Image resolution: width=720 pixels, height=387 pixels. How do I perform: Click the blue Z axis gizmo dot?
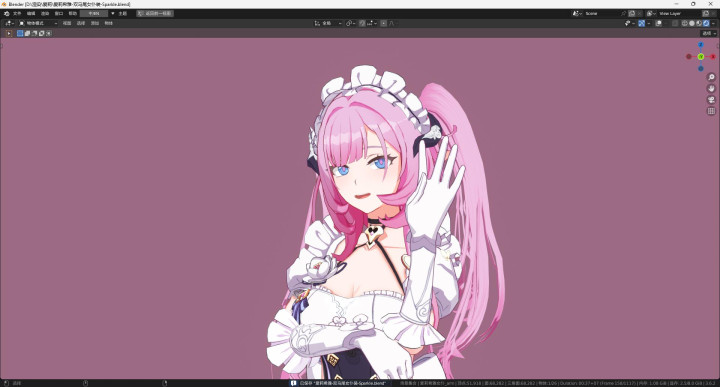tap(701, 45)
